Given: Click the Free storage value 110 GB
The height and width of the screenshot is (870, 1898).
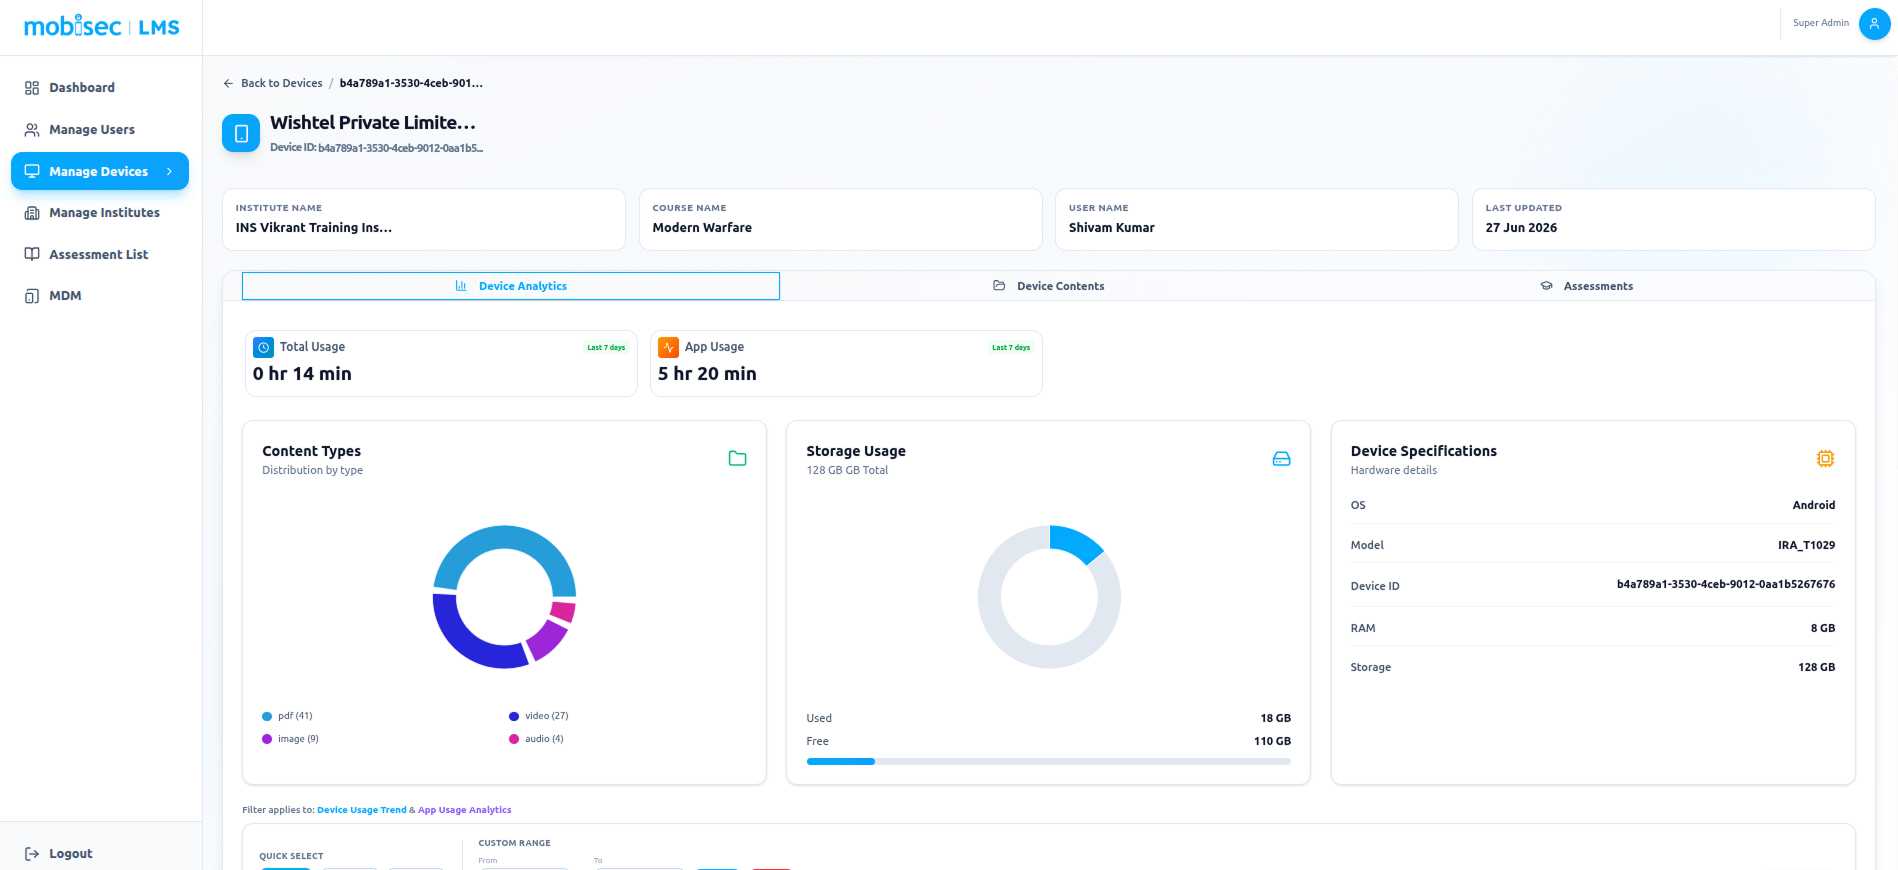Looking at the screenshot, I should click(1272, 741).
